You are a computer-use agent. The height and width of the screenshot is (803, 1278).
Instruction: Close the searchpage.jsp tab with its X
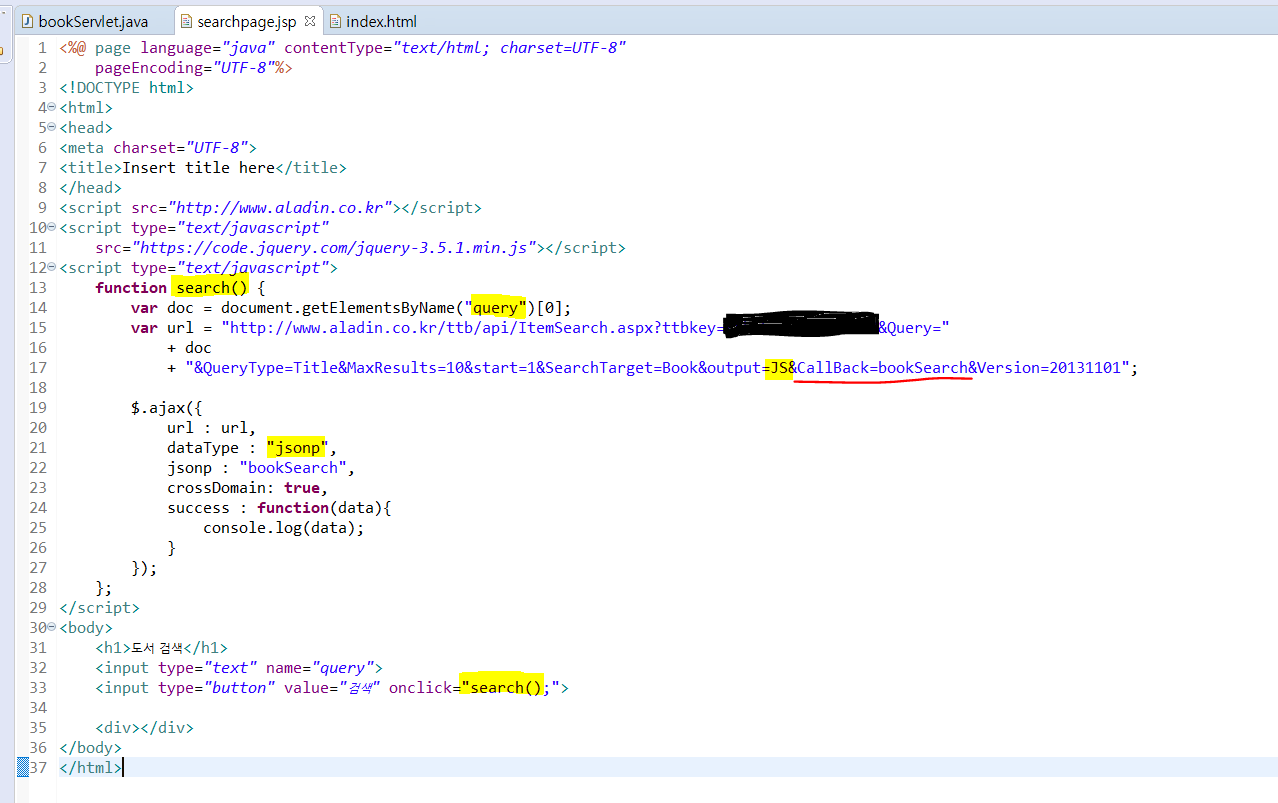[x=309, y=21]
